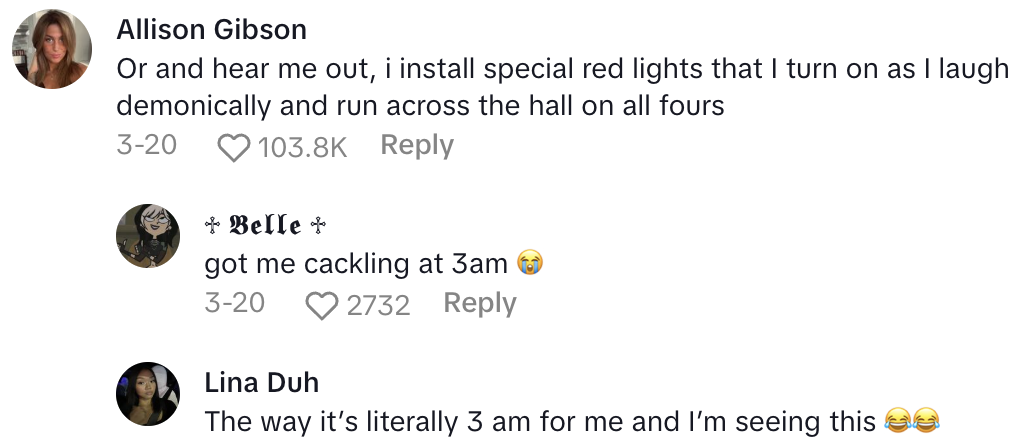
Task: Visit Belle's profile via her username
Action: point(265,225)
